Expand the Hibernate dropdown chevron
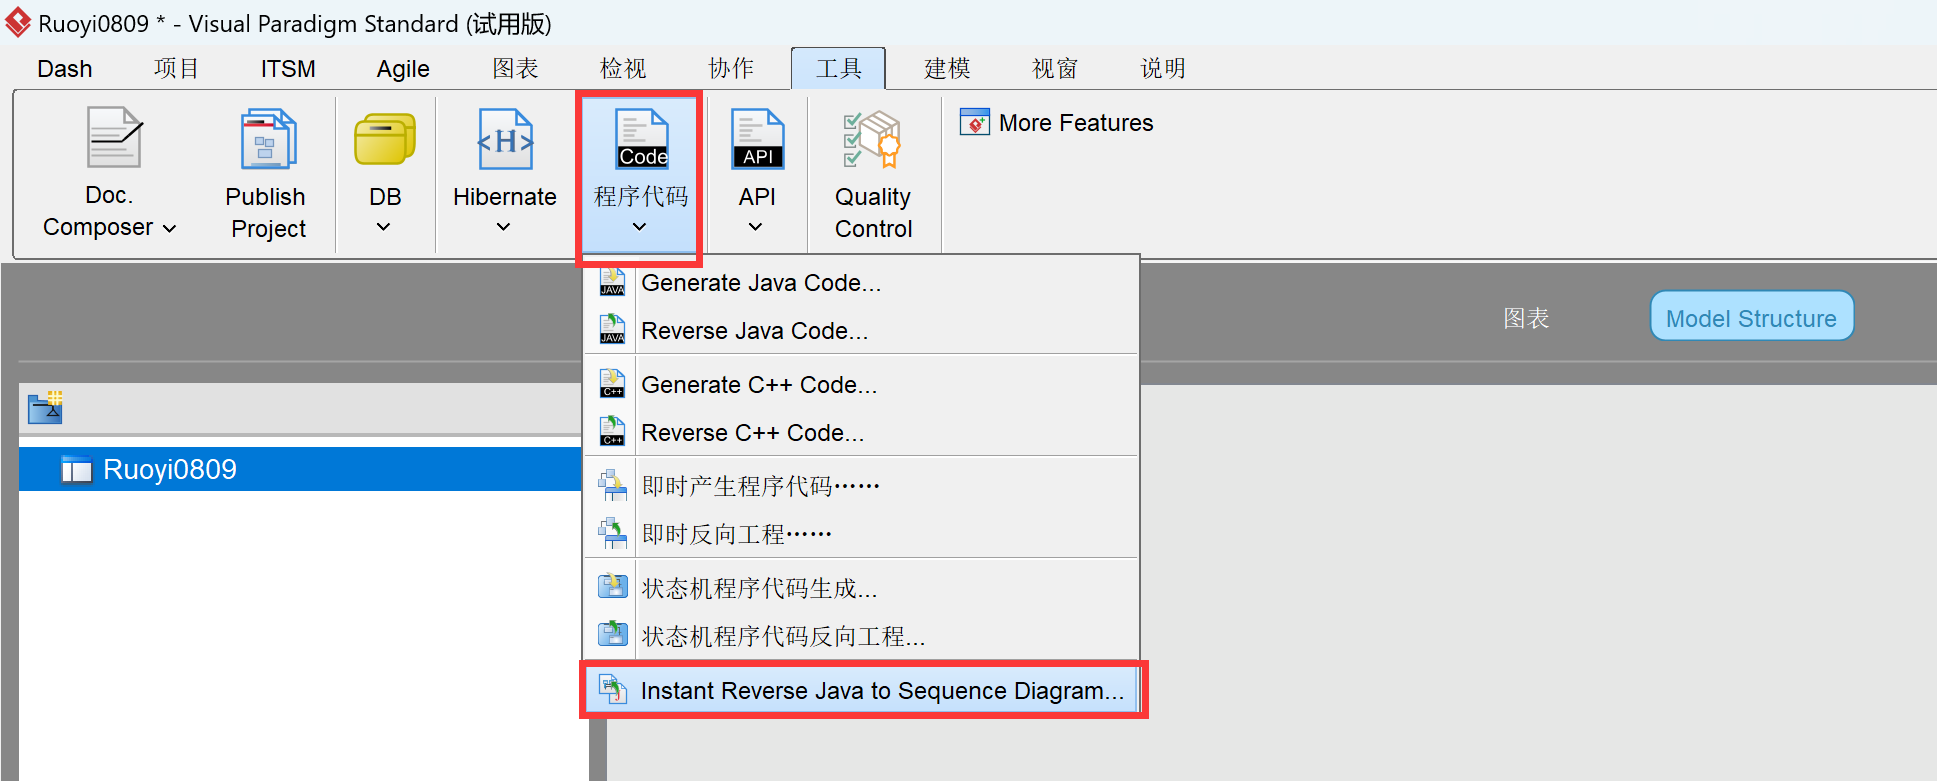The width and height of the screenshot is (1937, 781). point(504,227)
